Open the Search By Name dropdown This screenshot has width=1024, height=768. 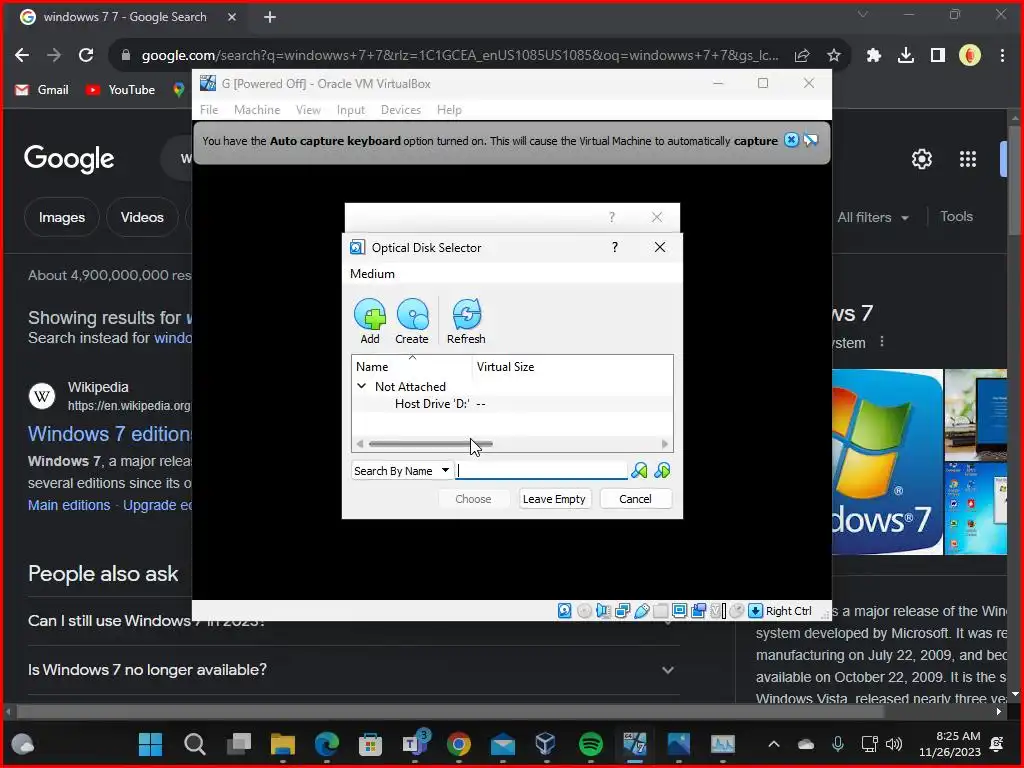pyautogui.click(x=402, y=470)
